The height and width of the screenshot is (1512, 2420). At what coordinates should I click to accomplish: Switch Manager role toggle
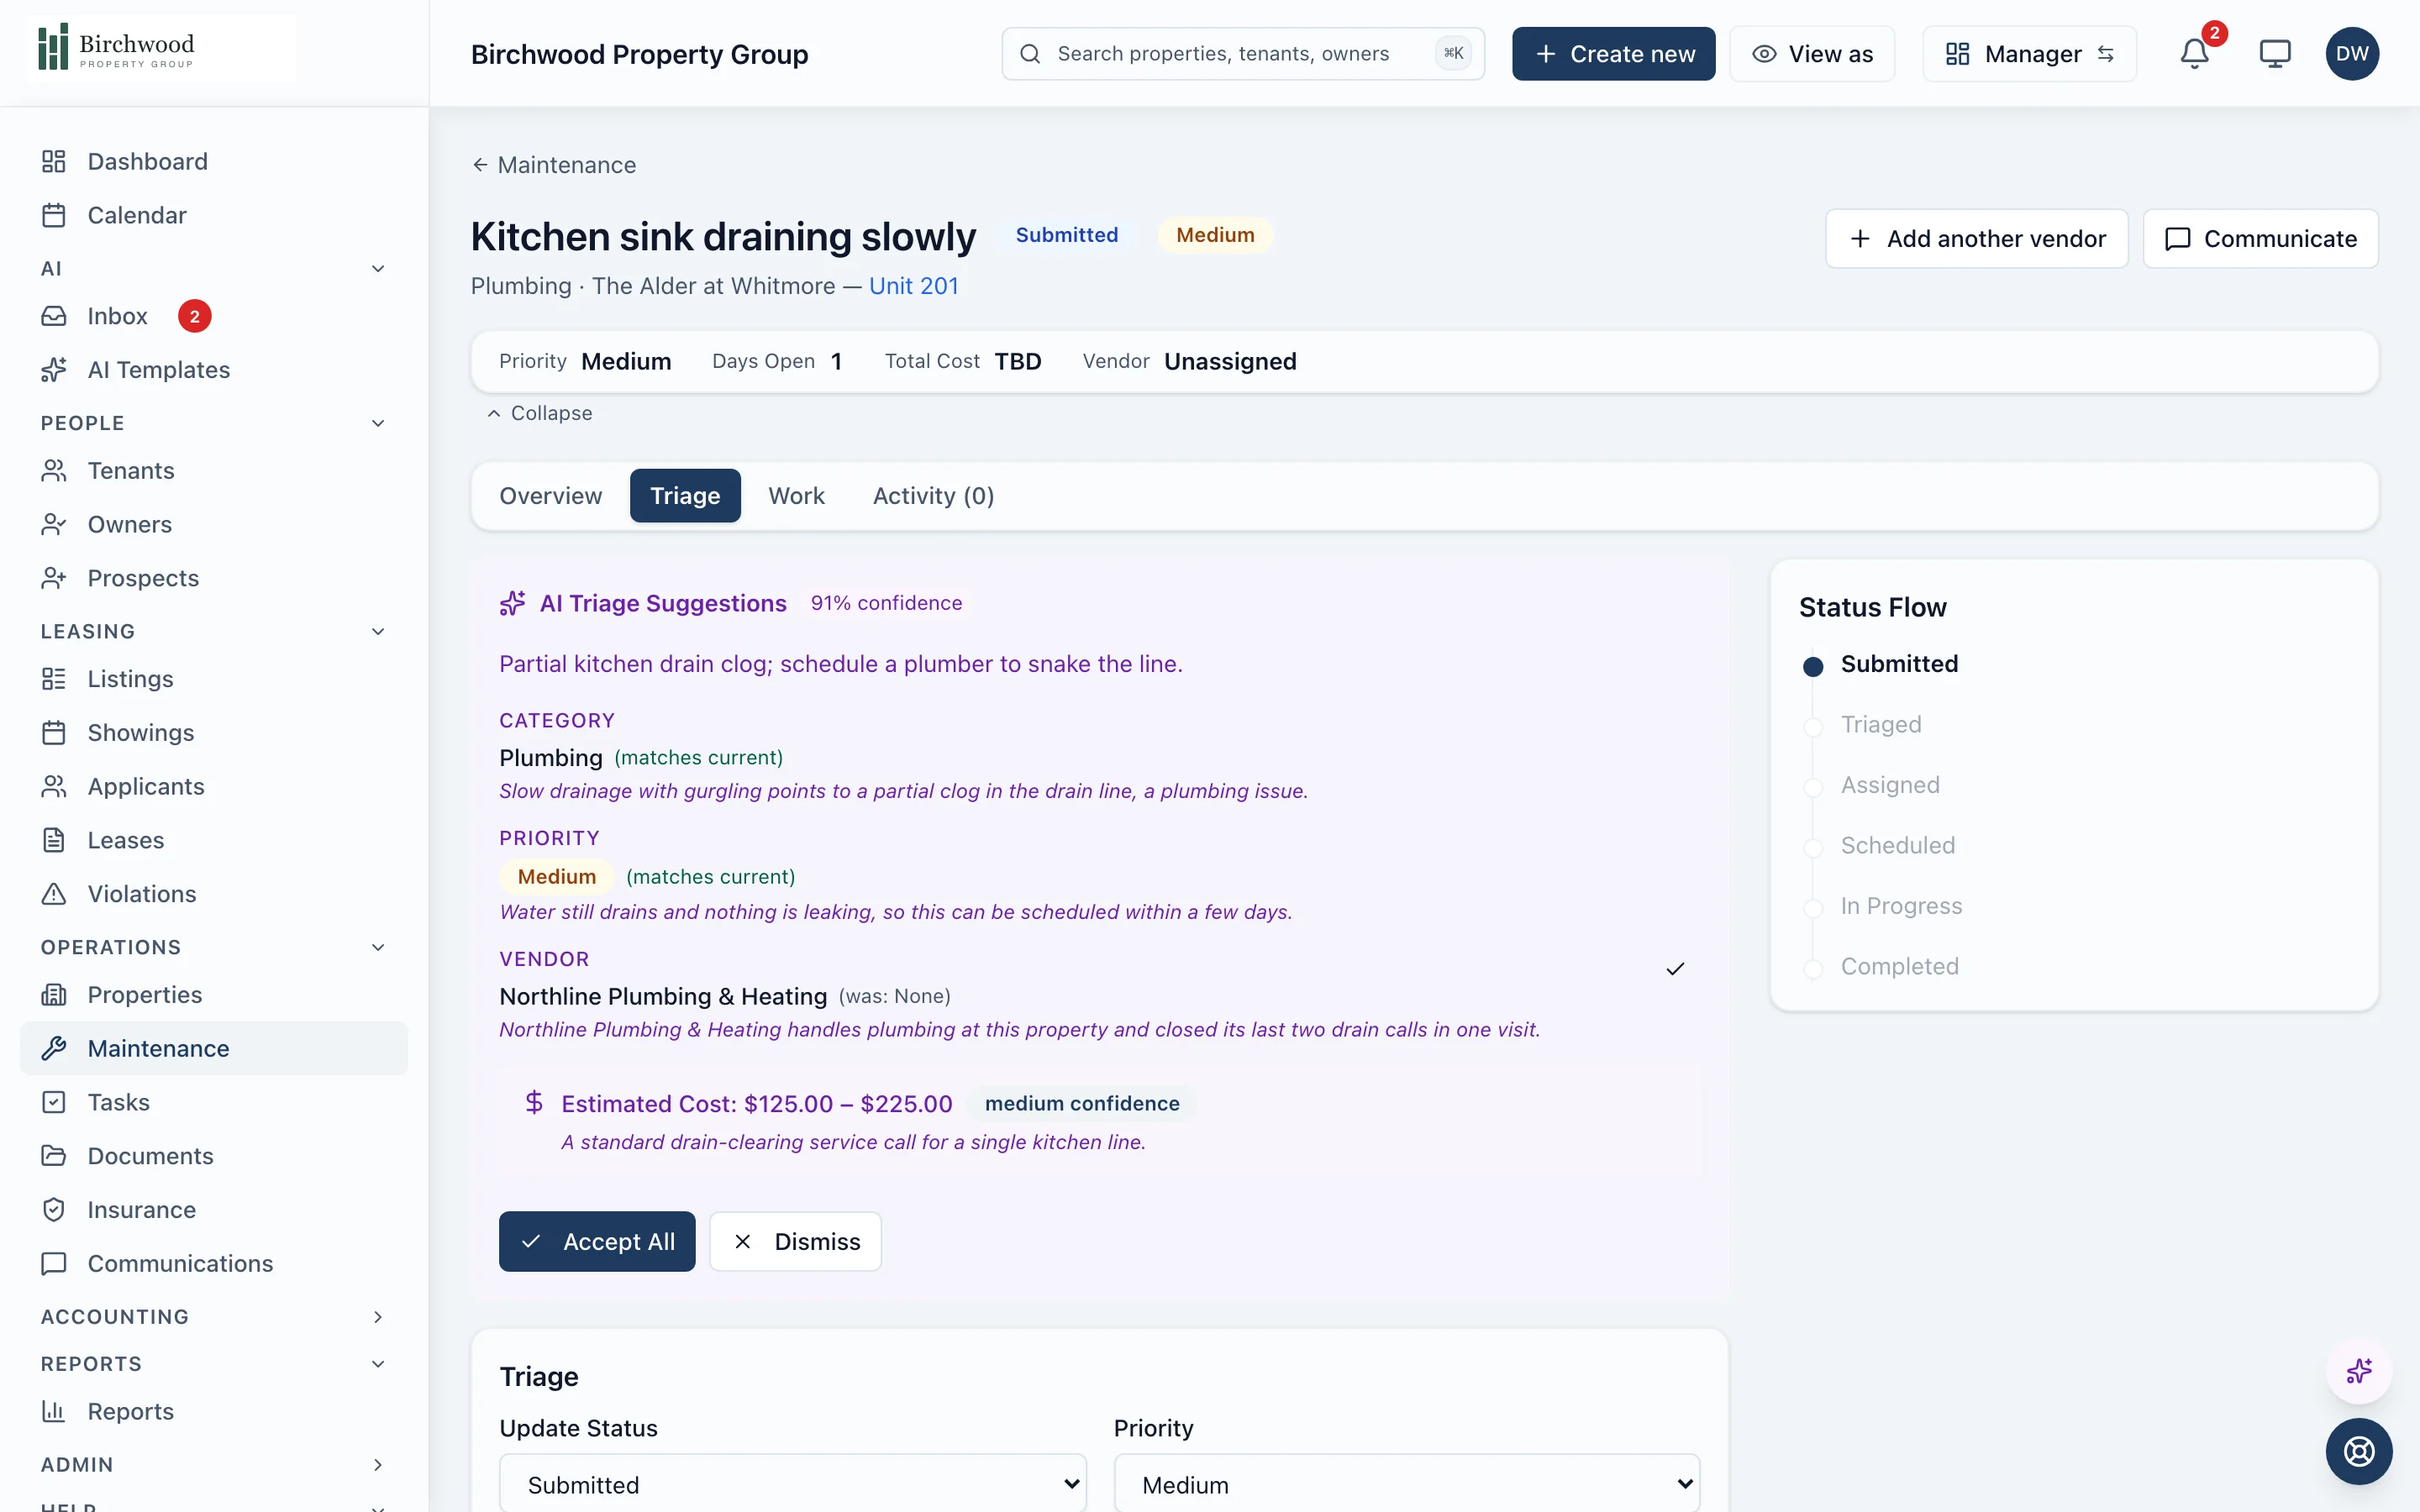tap(2029, 54)
